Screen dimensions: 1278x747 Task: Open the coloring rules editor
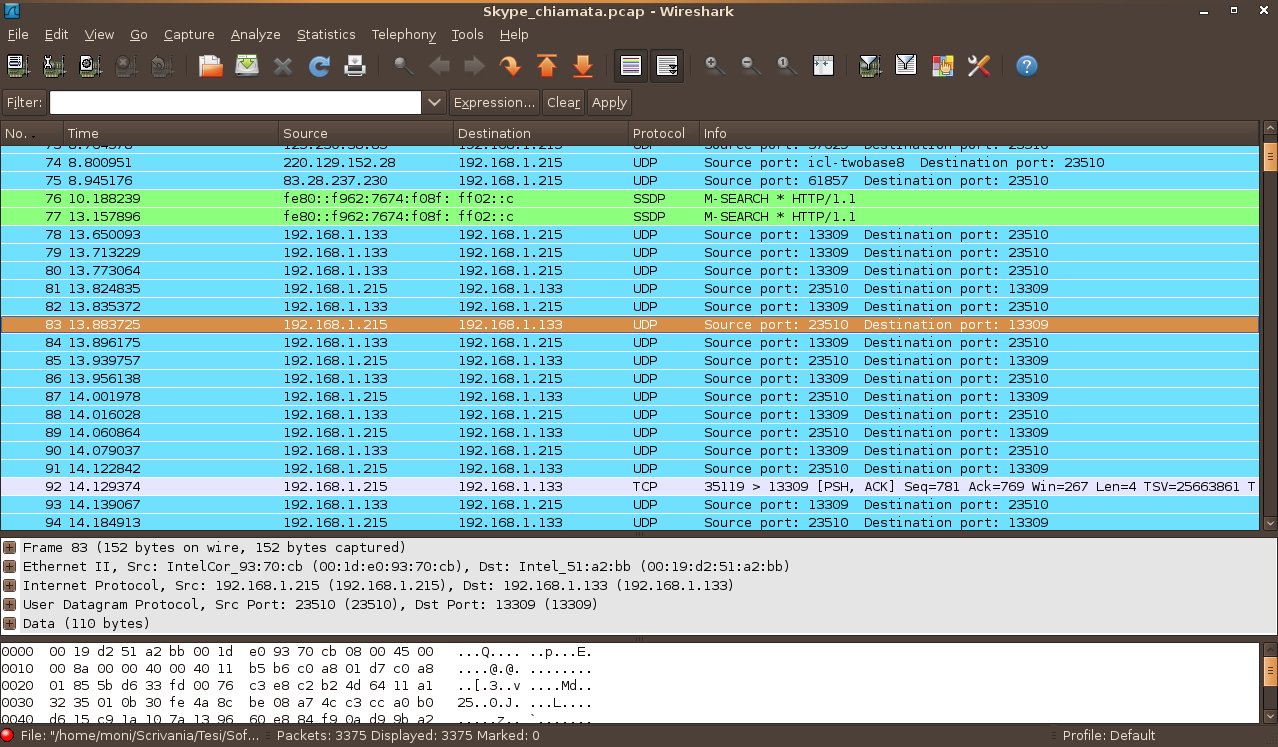point(942,66)
